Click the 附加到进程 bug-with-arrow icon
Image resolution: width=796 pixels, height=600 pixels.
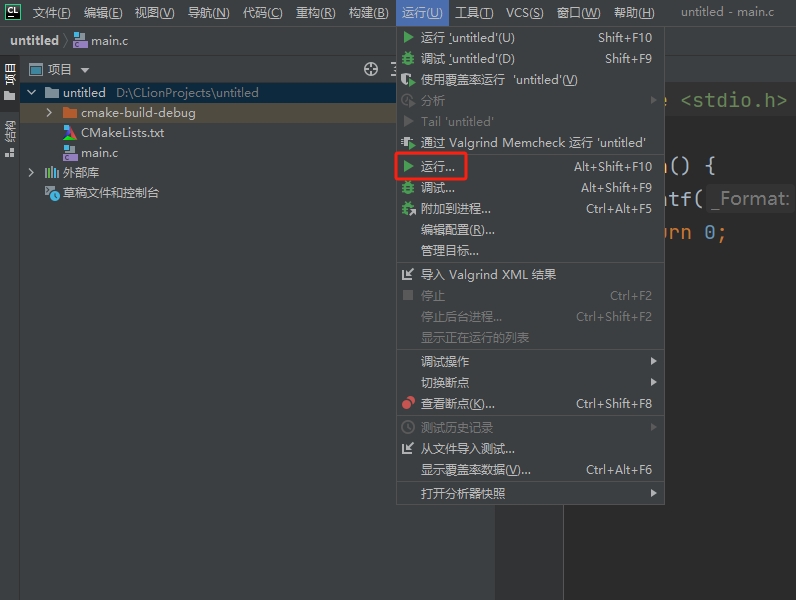pos(408,209)
